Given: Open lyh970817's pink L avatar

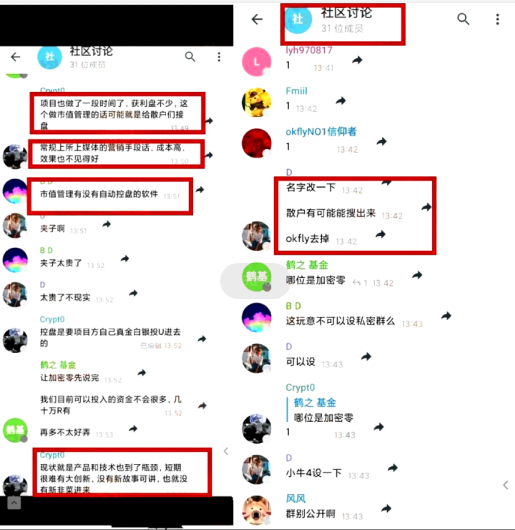Looking at the screenshot, I should (x=257, y=62).
